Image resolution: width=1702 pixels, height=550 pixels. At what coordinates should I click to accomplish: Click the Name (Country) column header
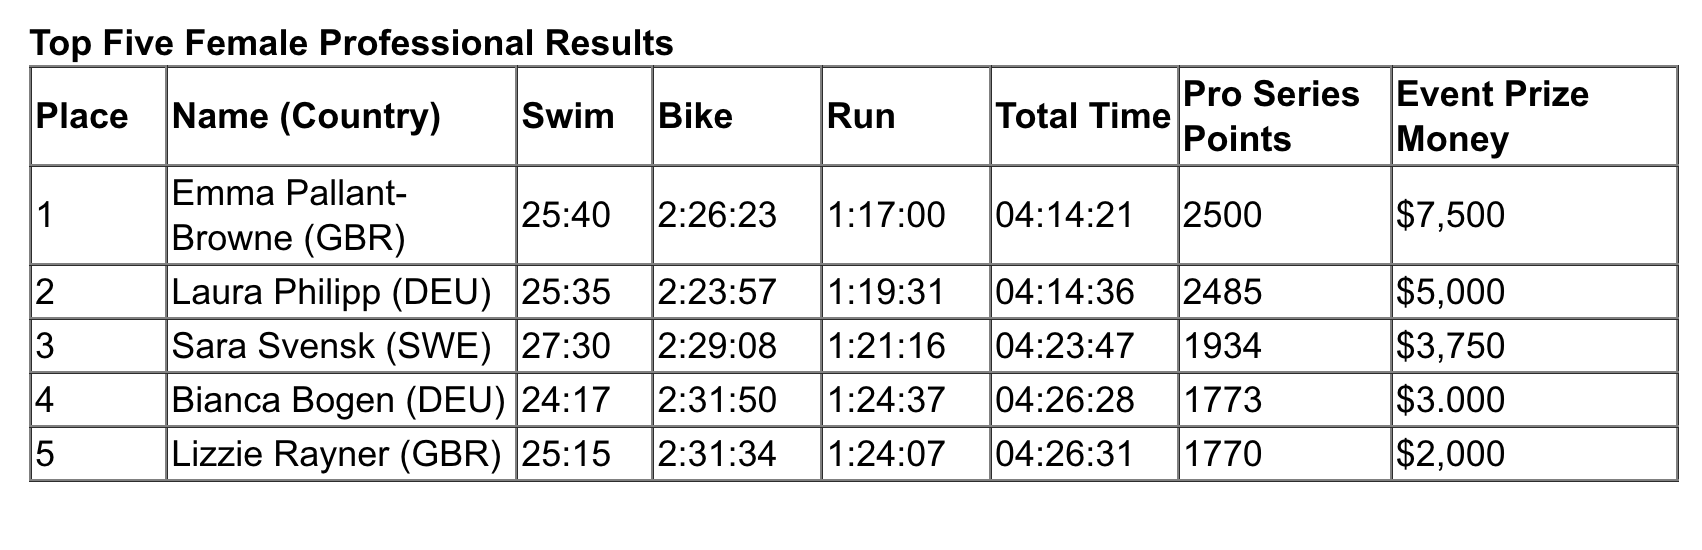(x=341, y=116)
